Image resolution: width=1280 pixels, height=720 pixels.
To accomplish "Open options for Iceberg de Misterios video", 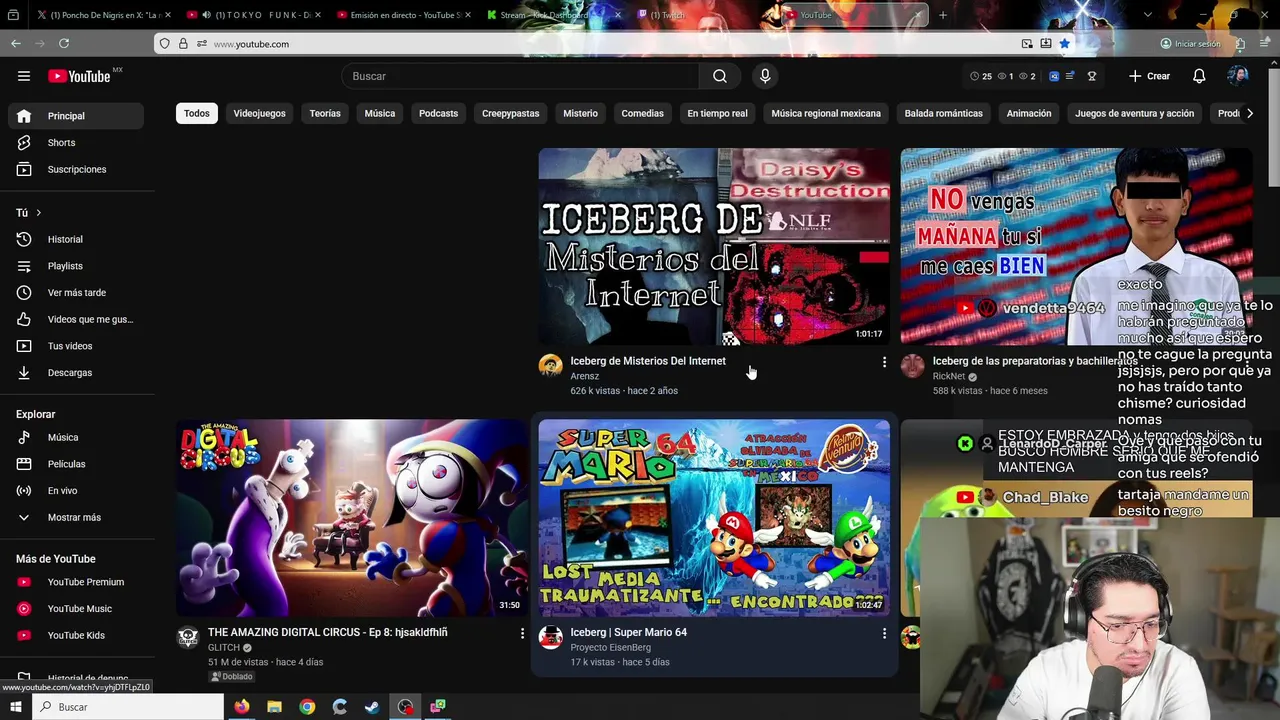I will coord(884,362).
